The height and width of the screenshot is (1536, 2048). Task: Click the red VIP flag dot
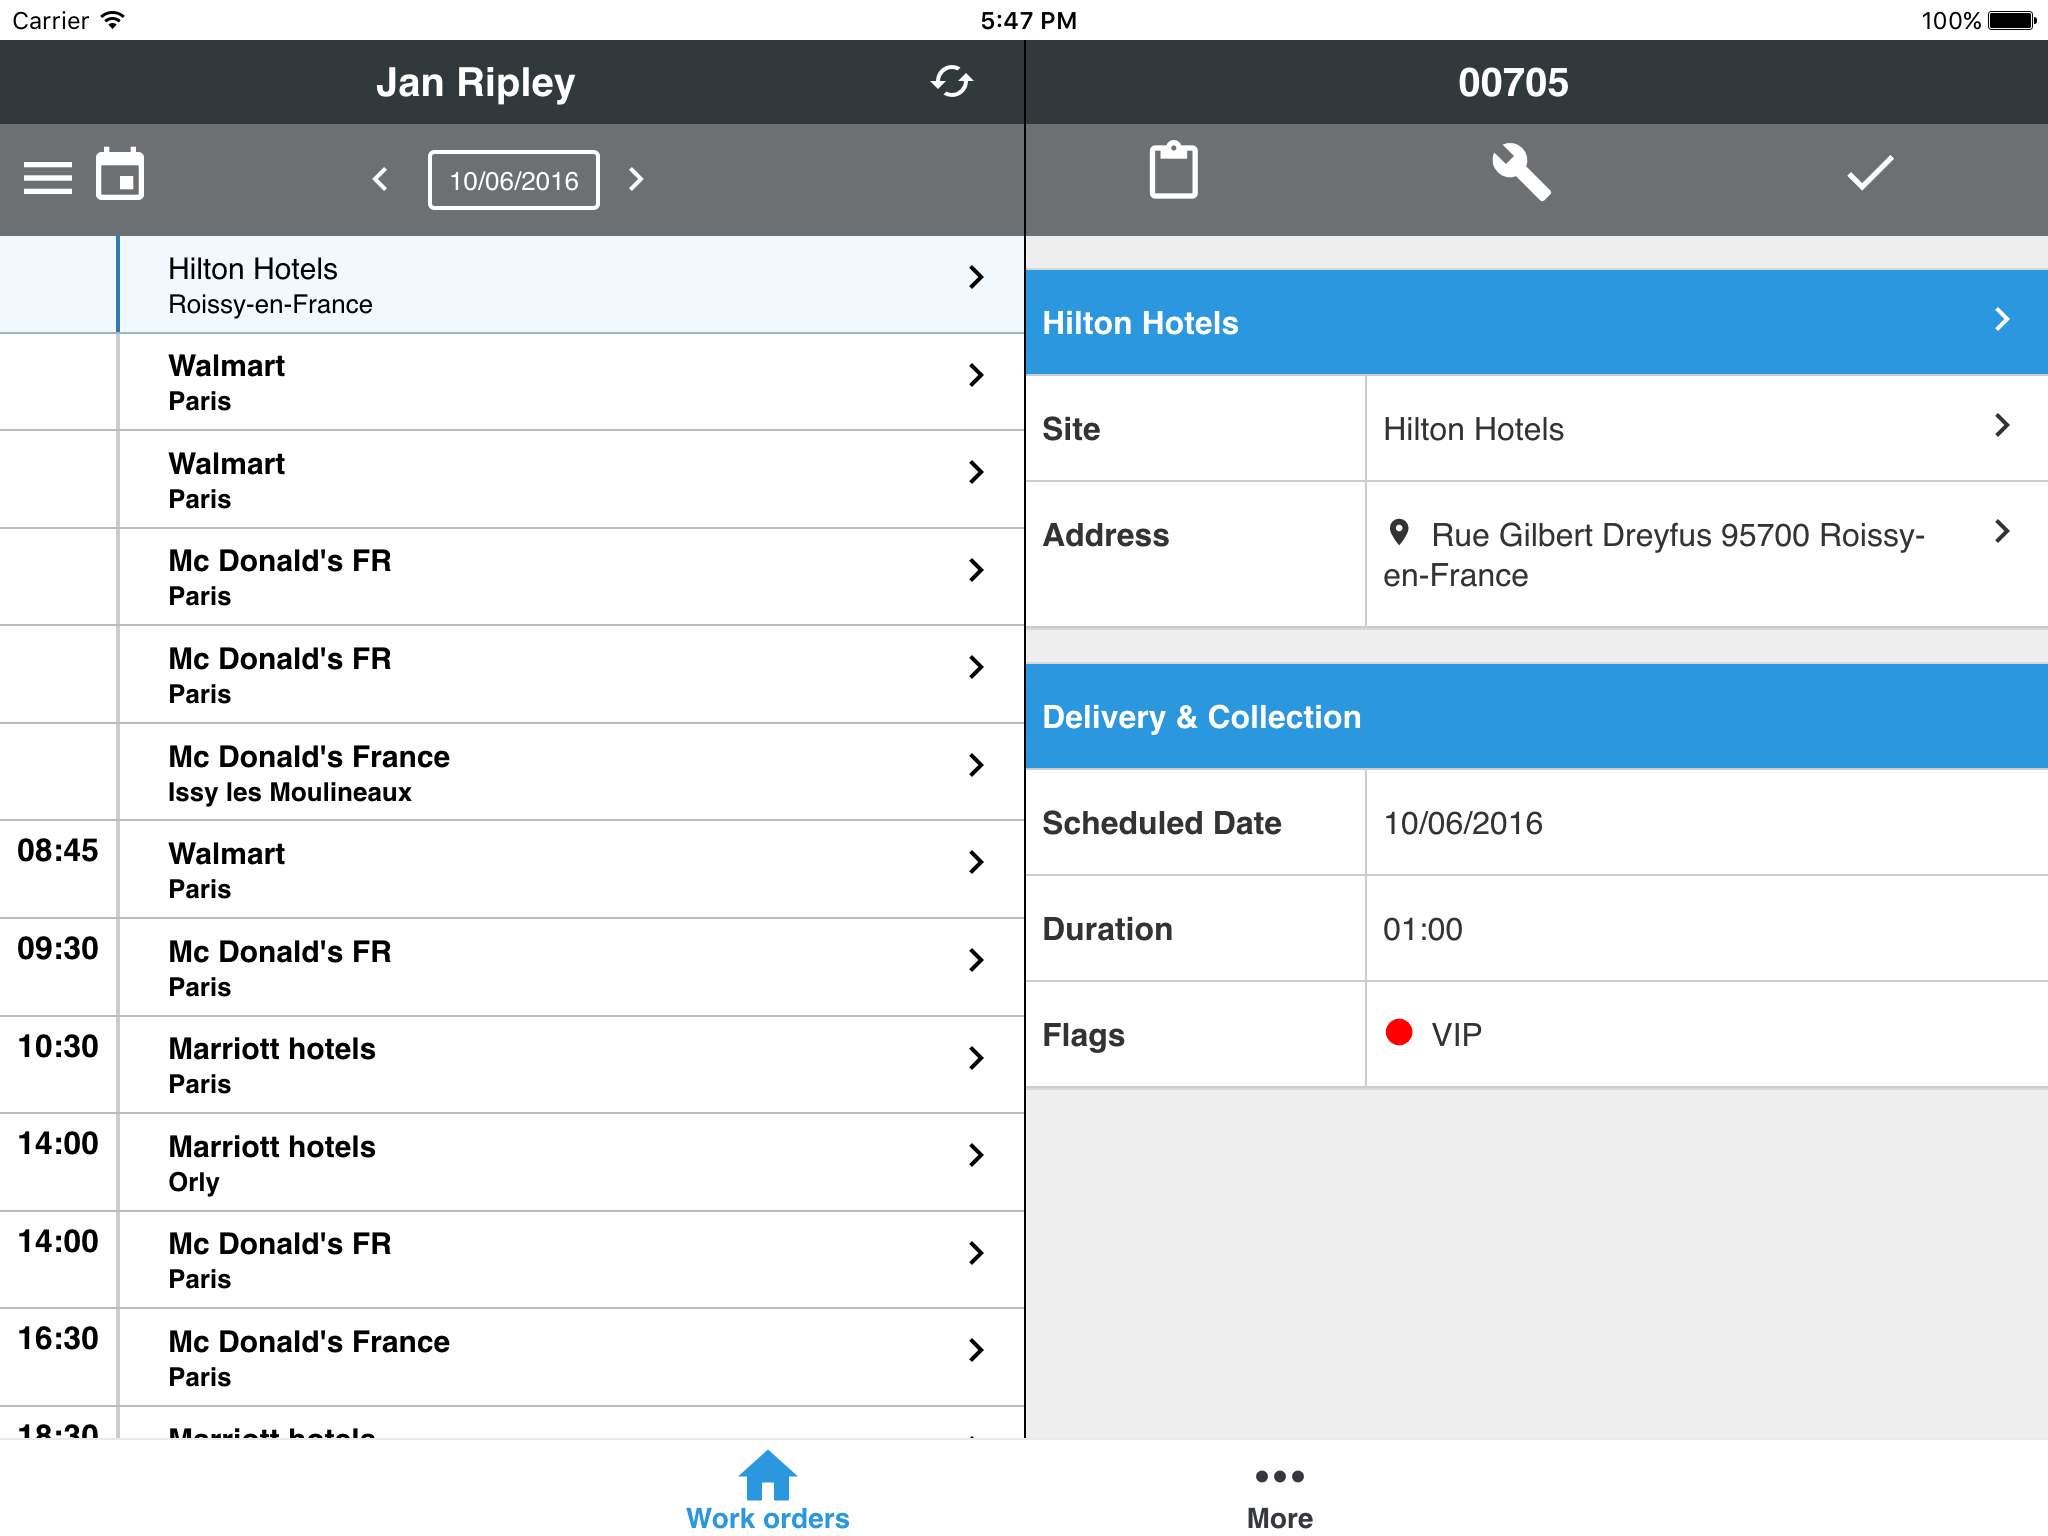coord(1399,1032)
